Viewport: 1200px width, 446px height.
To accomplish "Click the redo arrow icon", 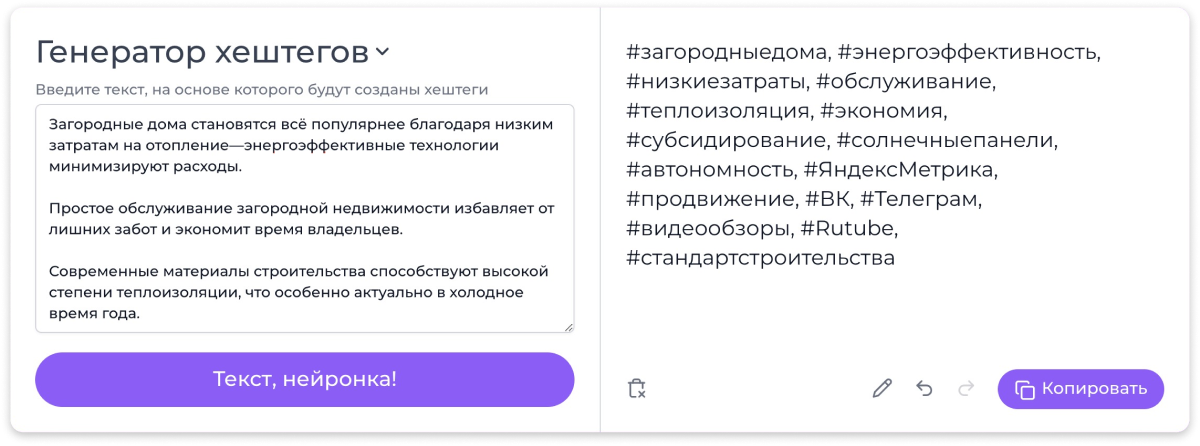I will coord(966,389).
